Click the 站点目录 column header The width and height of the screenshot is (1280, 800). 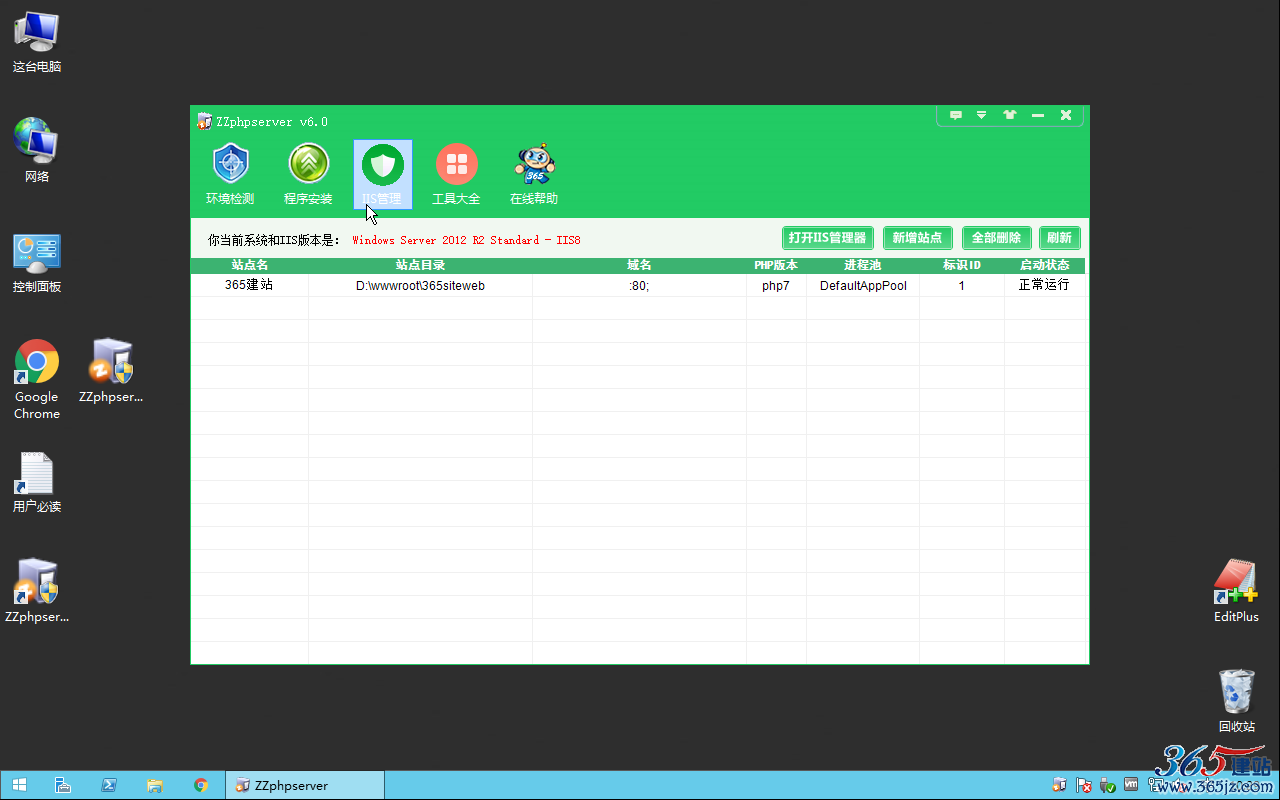[420, 265]
